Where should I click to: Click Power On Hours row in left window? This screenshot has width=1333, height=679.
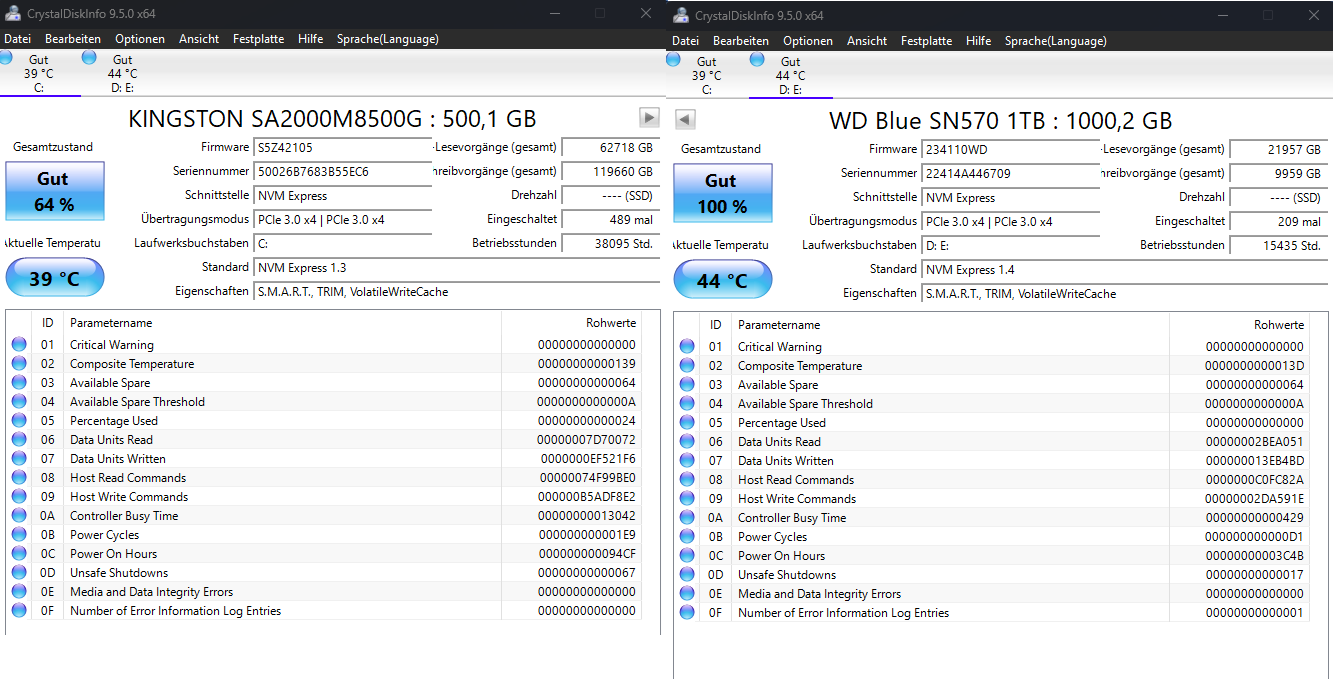coord(324,554)
